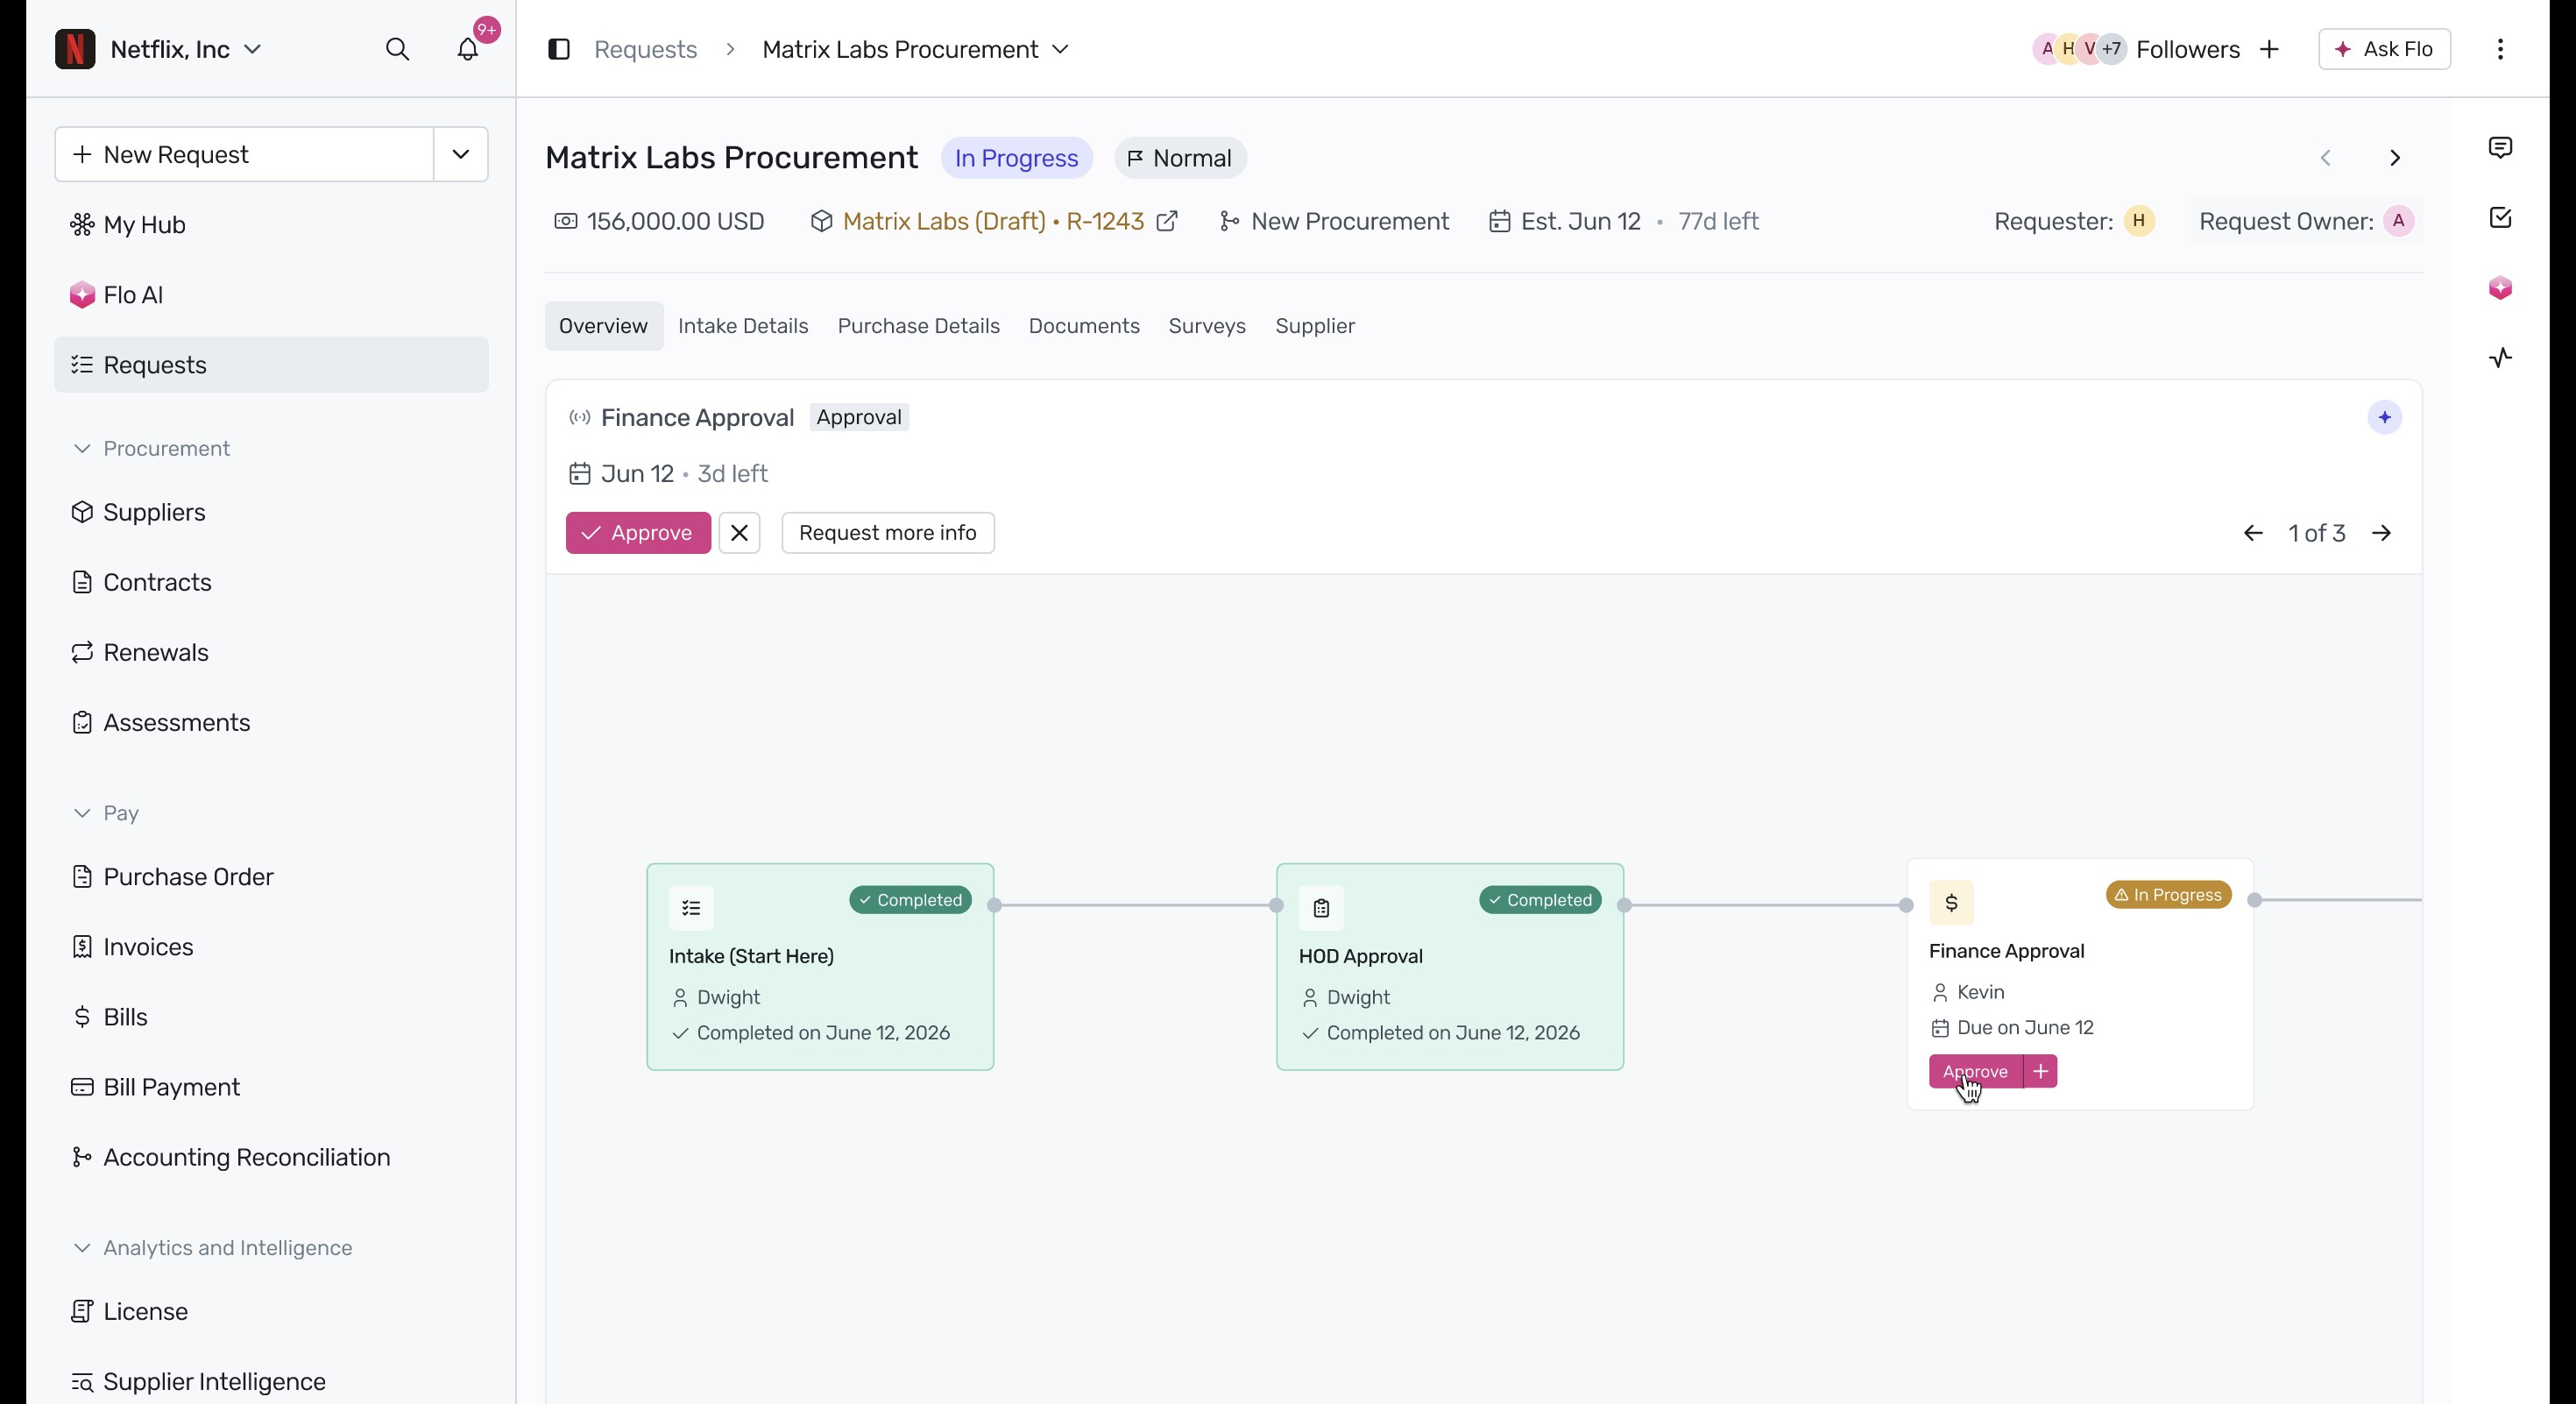This screenshot has height=1404, width=2576.
Task: Switch to the Intake Details tab
Action: click(x=743, y=326)
